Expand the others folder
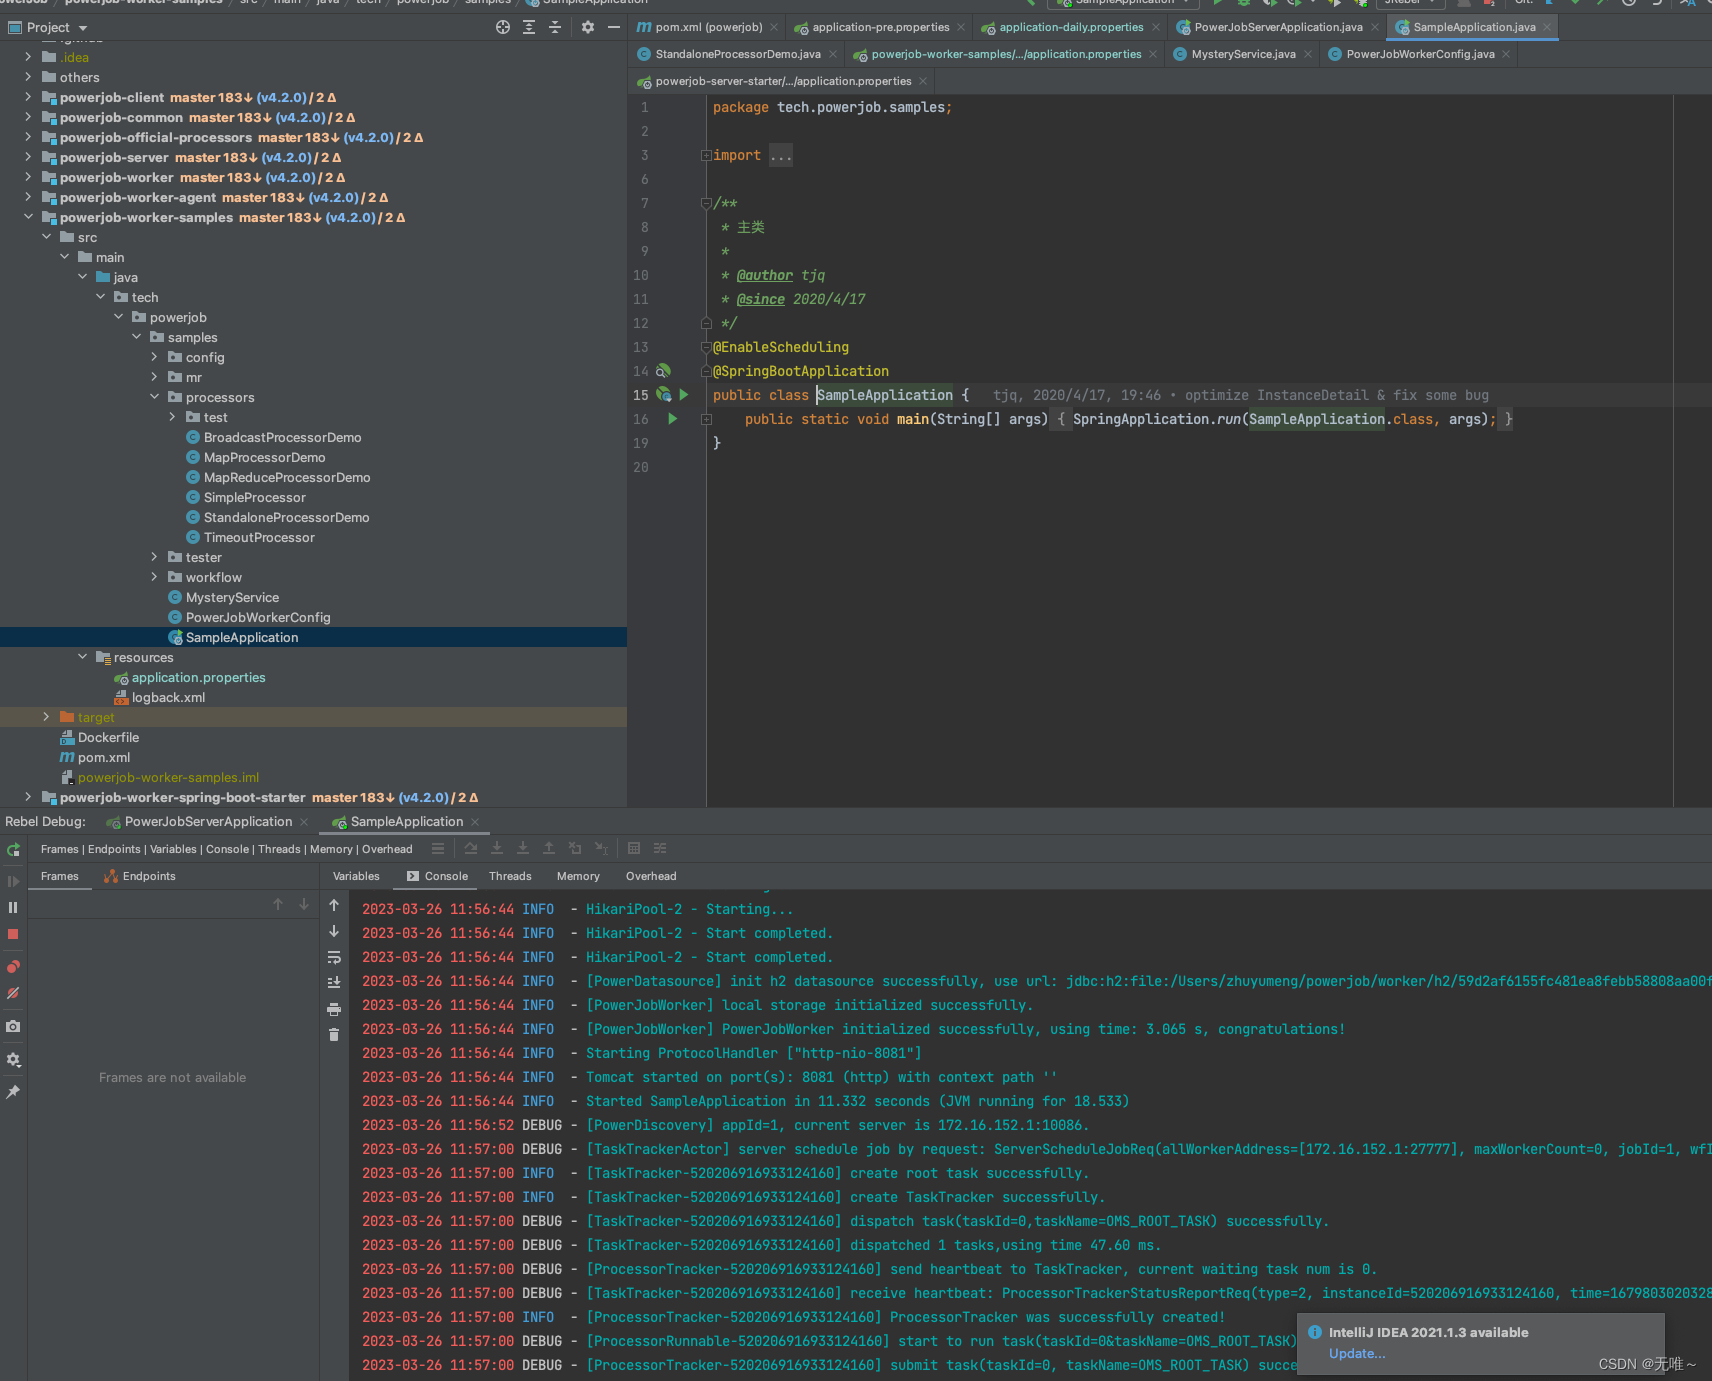Viewport: 1712px width, 1381px height. pyautogui.click(x=28, y=77)
